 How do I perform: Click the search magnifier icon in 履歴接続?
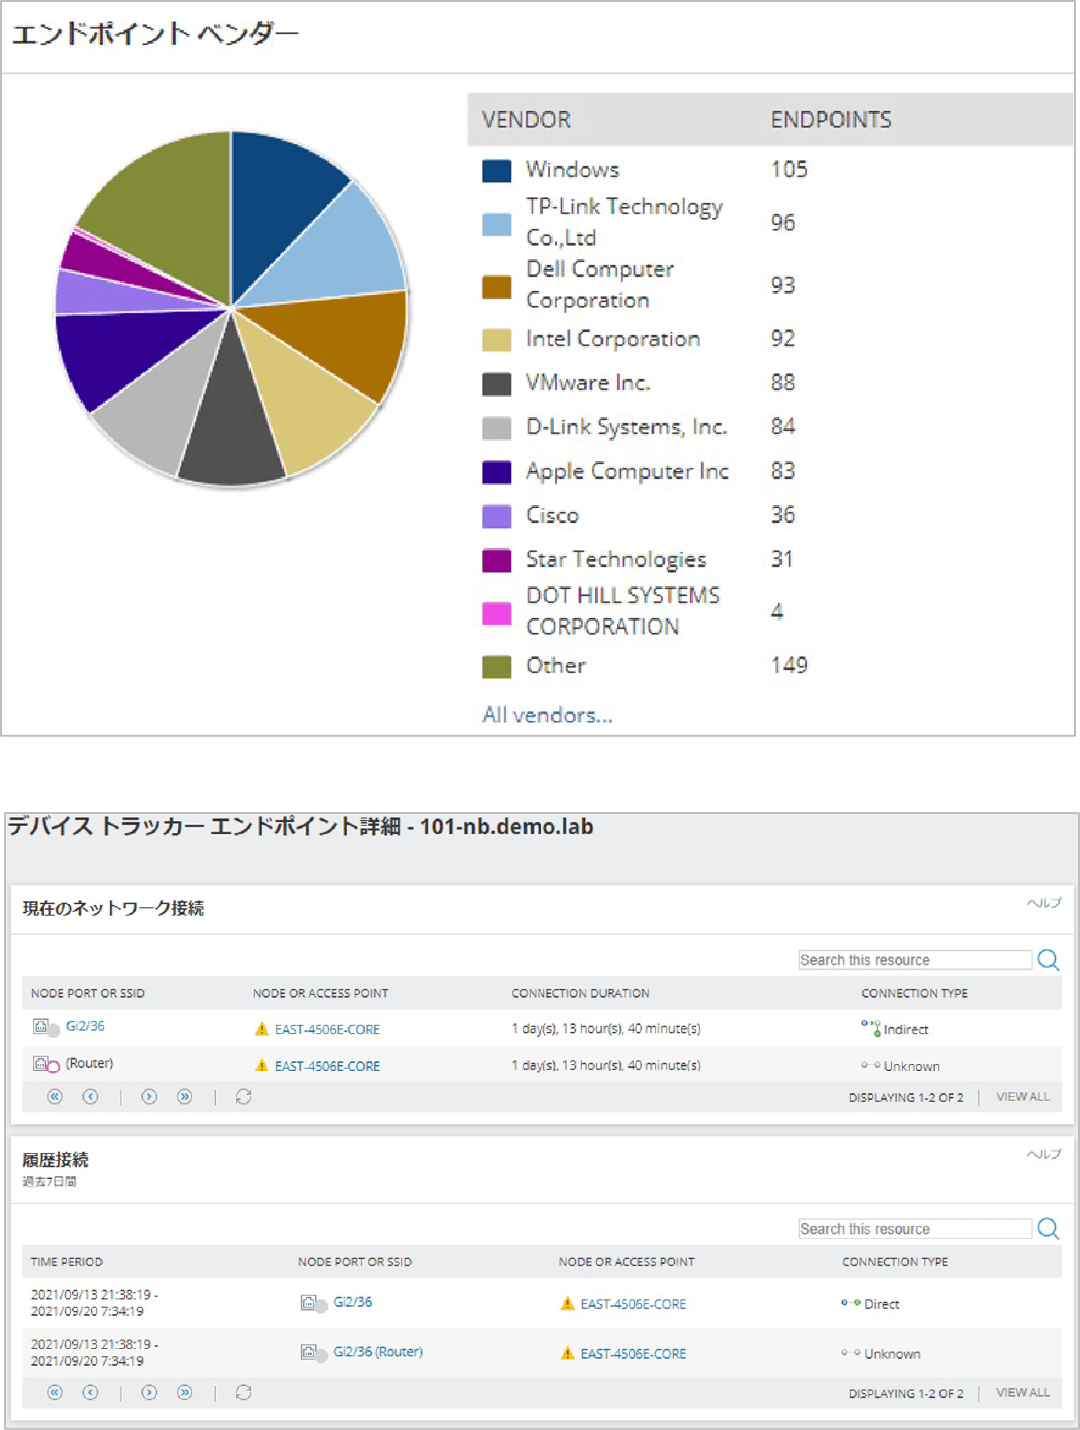point(1048,1229)
